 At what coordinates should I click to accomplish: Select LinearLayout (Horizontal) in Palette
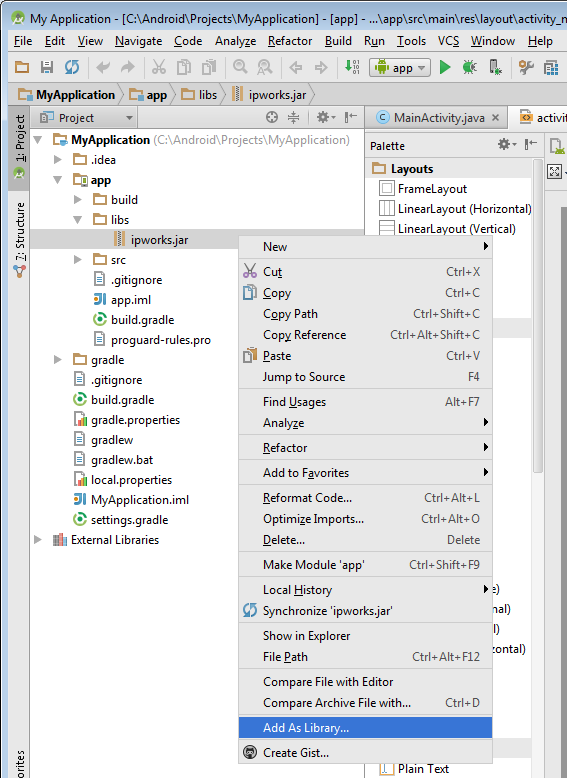[464, 209]
